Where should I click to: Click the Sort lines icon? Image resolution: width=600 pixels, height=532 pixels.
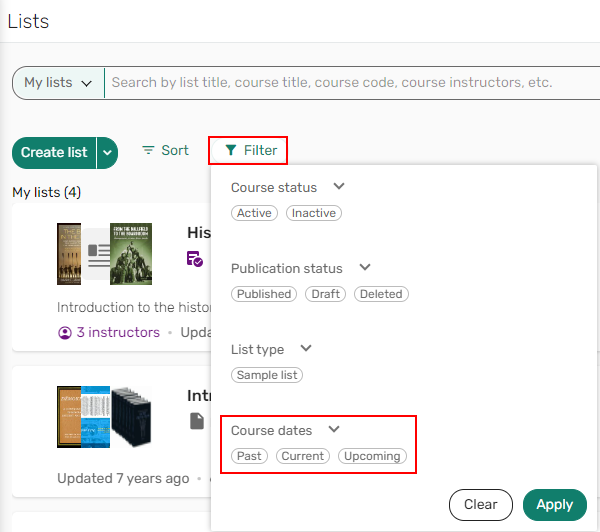[148, 150]
